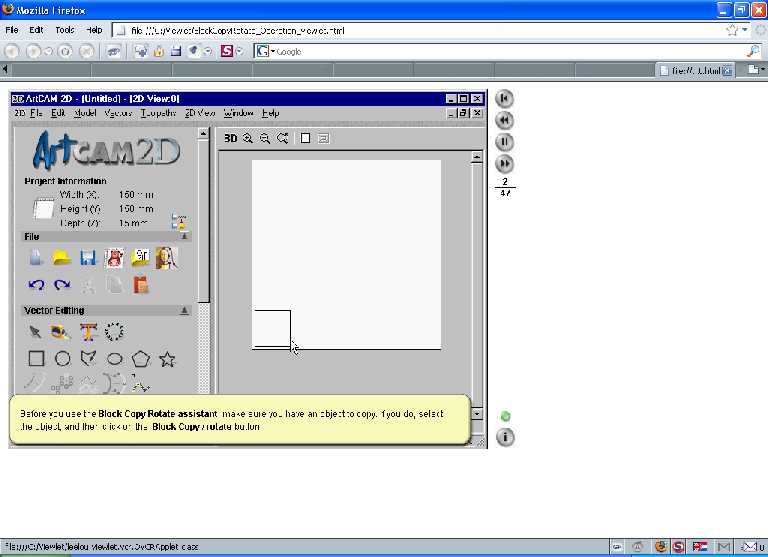Screen dimensions: 768x557
Task: Select the Create Star tool
Action: (167, 359)
